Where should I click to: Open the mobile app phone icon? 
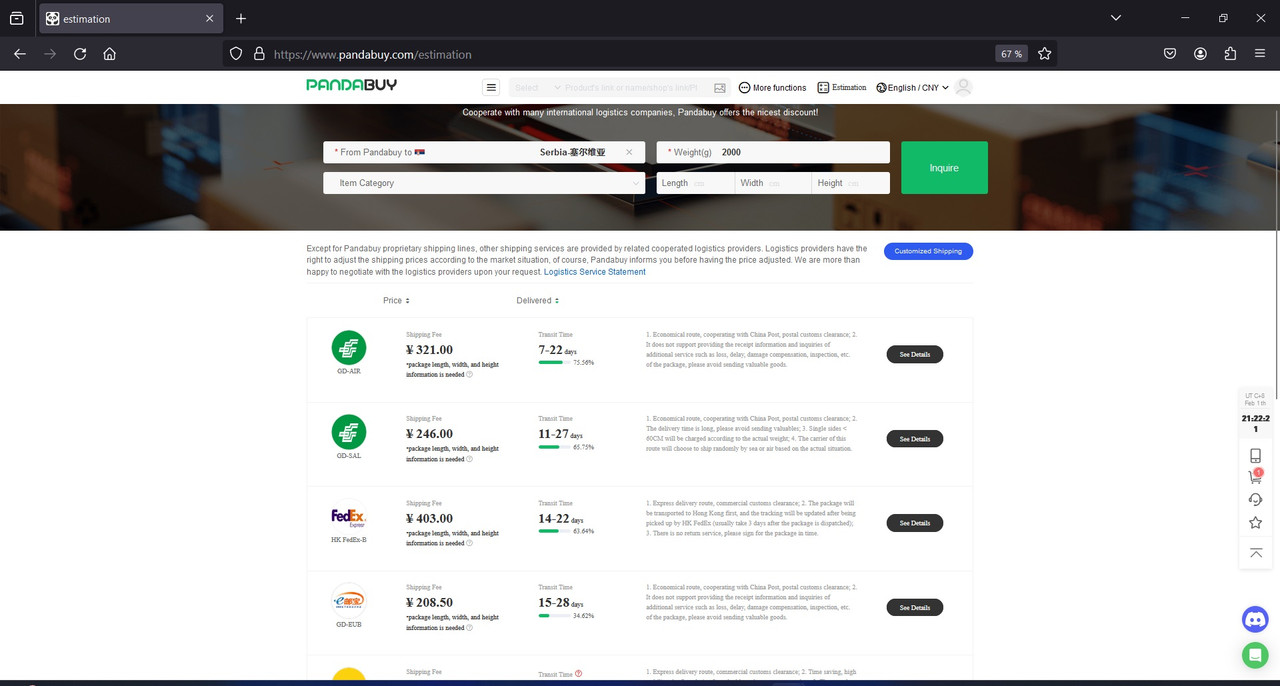(x=1255, y=456)
